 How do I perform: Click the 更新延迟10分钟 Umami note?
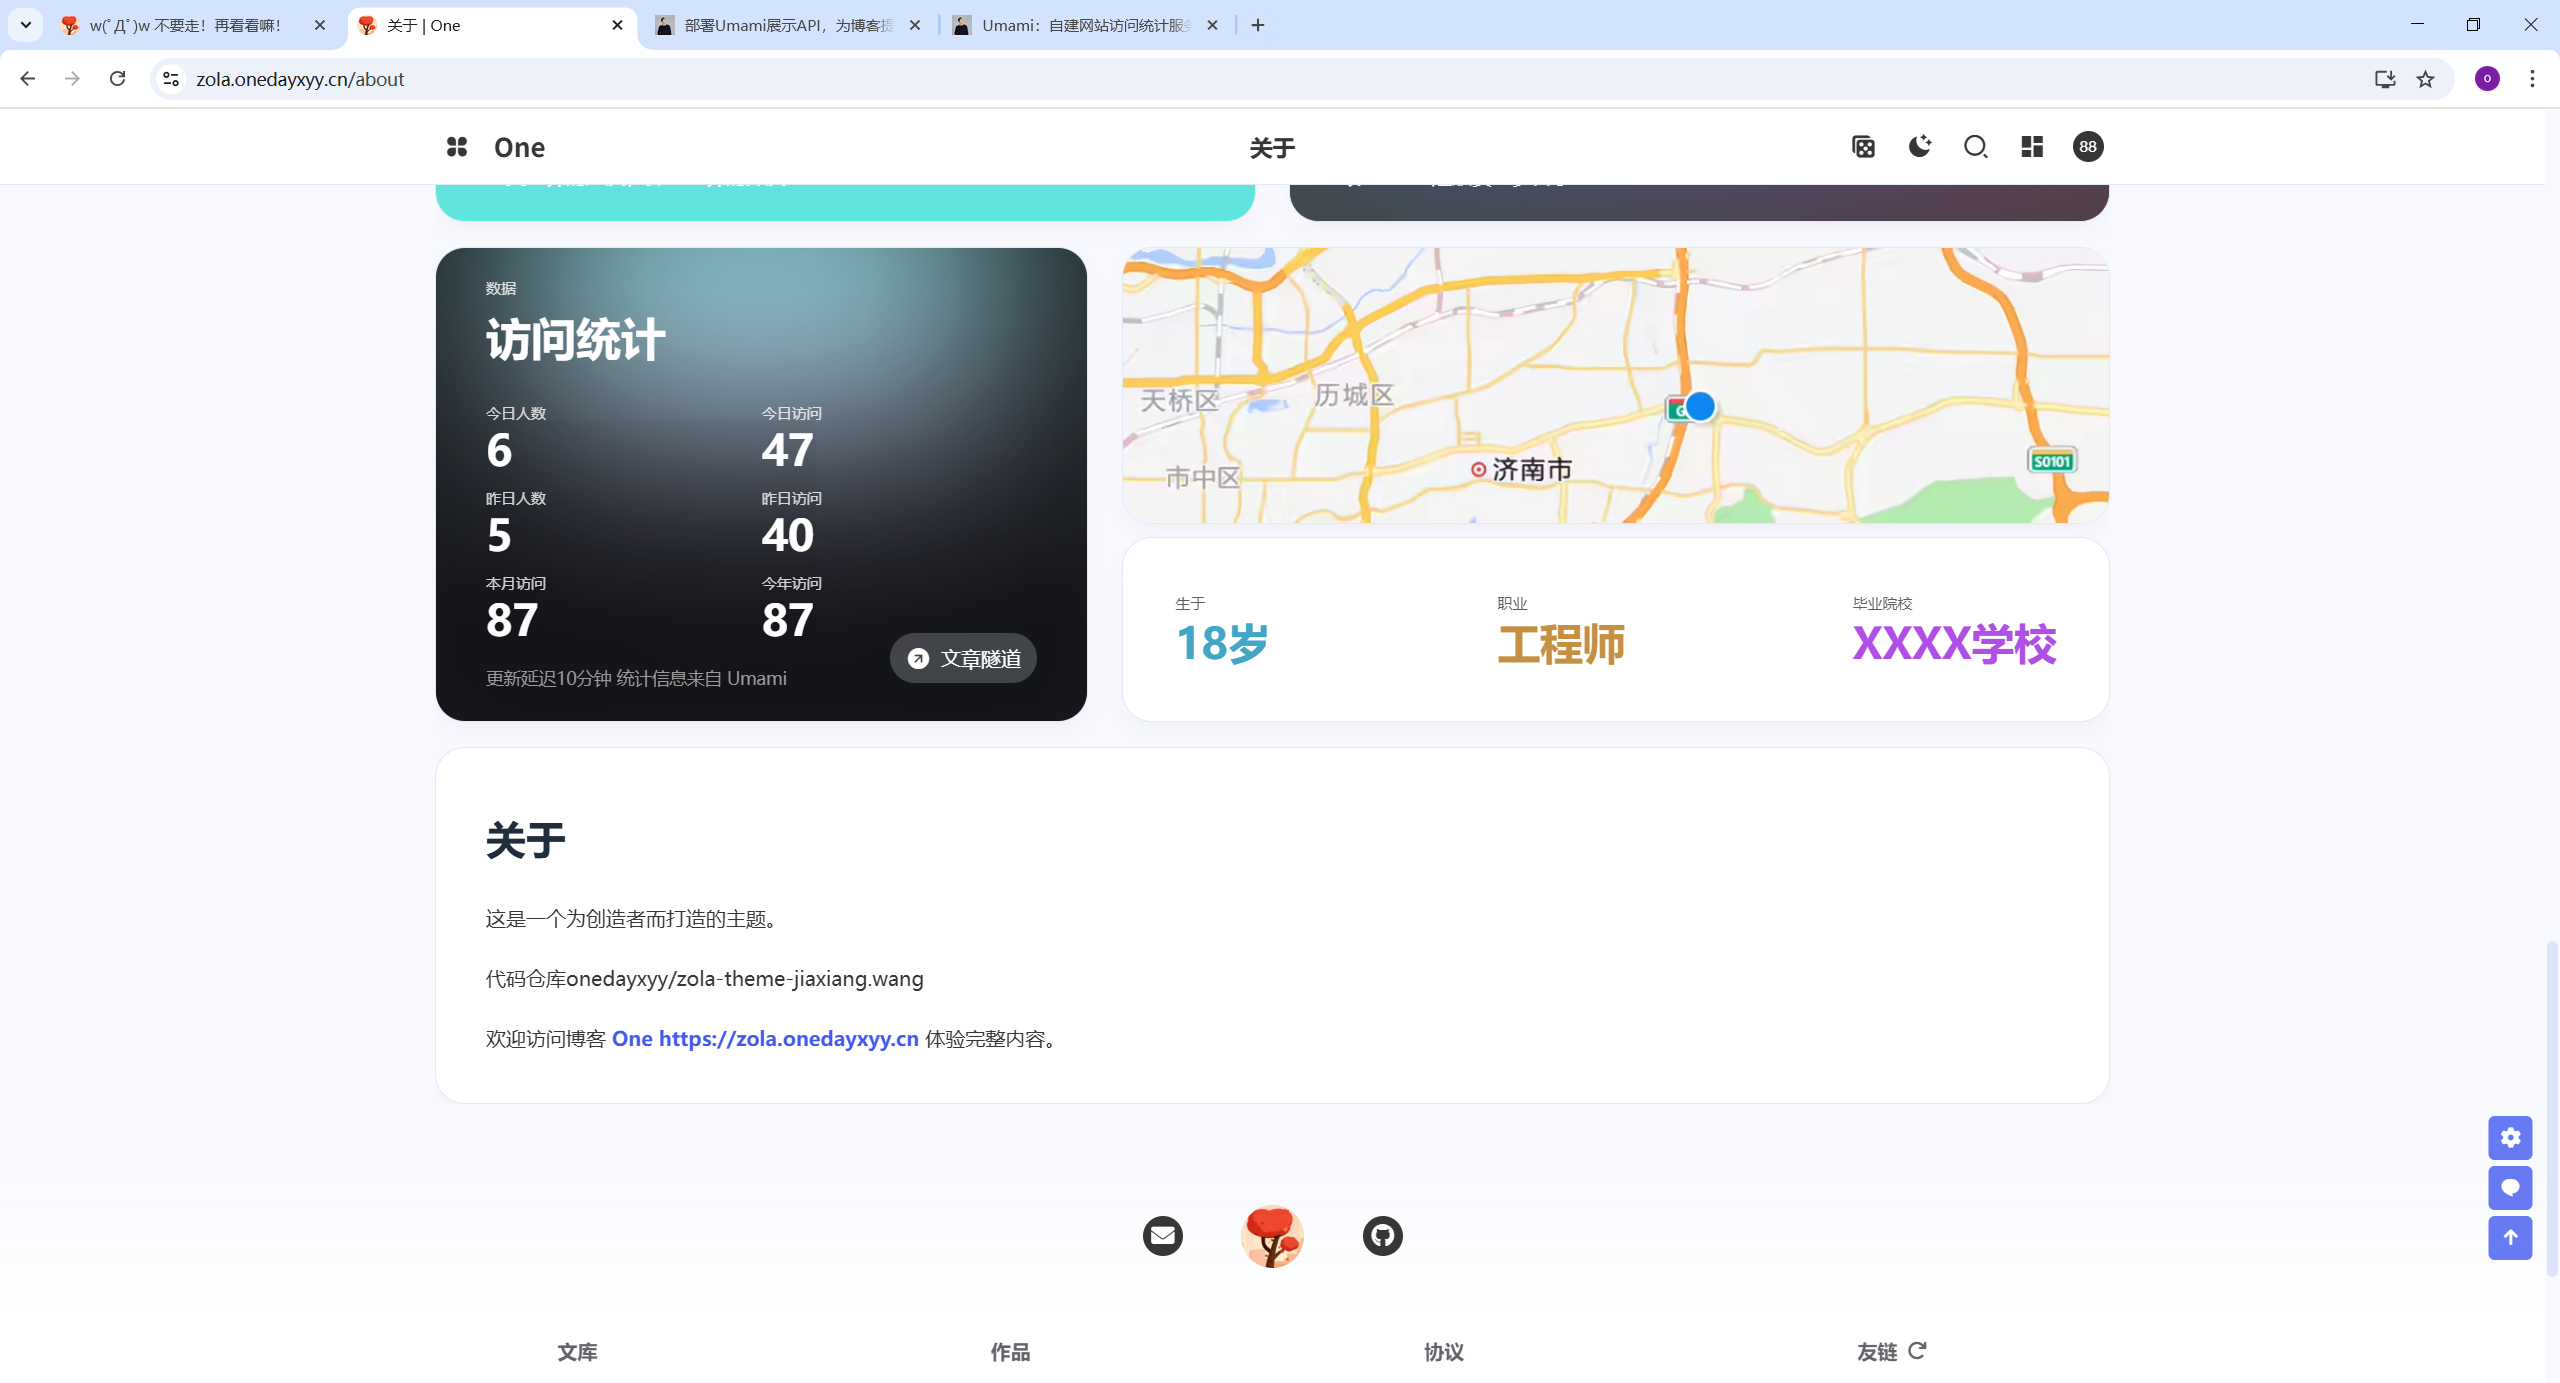tap(636, 678)
